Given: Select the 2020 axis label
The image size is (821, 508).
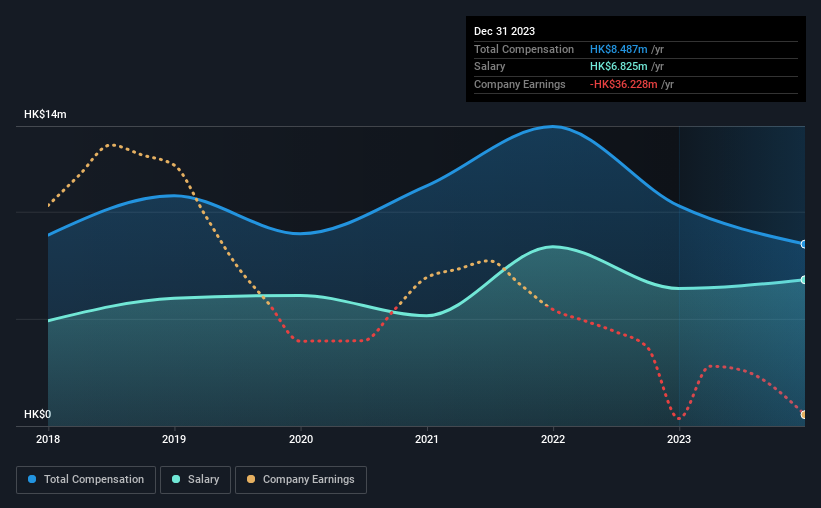Looking at the screenshot, I should pyautogui.click(x=301, y=439).
